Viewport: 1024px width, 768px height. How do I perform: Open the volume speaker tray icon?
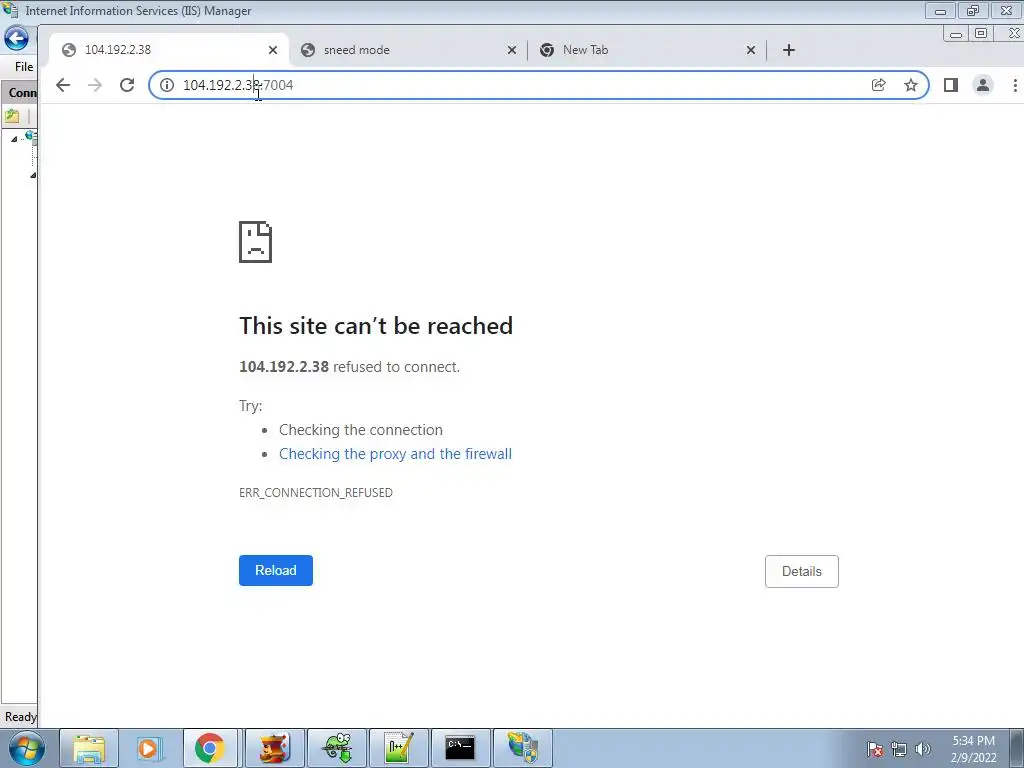click(x=923, y=749)
